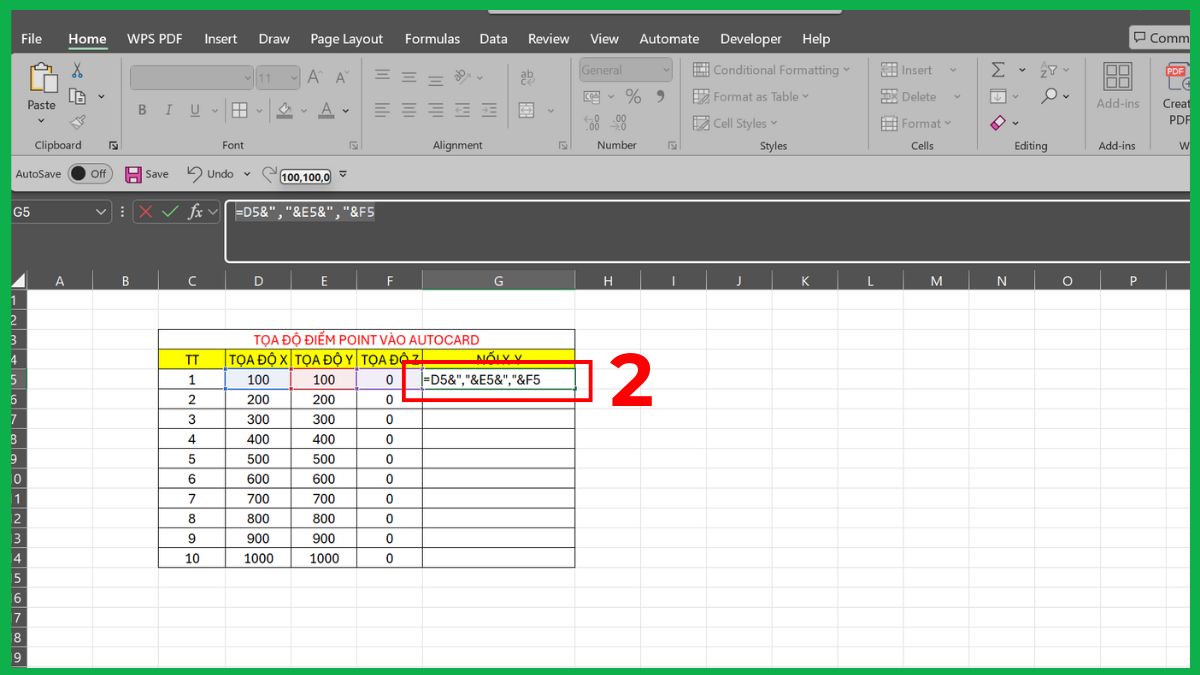The image size is (1200, 675).
Task: Click the Insert Function (fx) icon
Action: pyautogui.click(x=196, y=212)
